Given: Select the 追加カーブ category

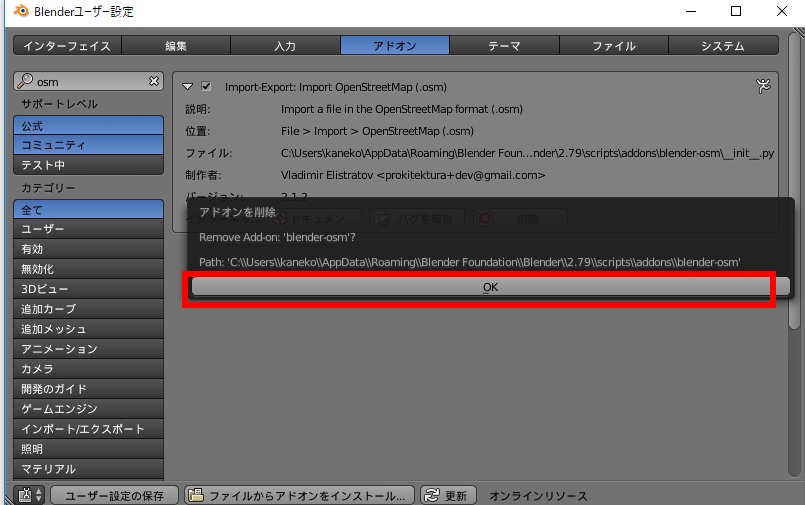Looking at the screenshot, I should click(x=88, y=309).
